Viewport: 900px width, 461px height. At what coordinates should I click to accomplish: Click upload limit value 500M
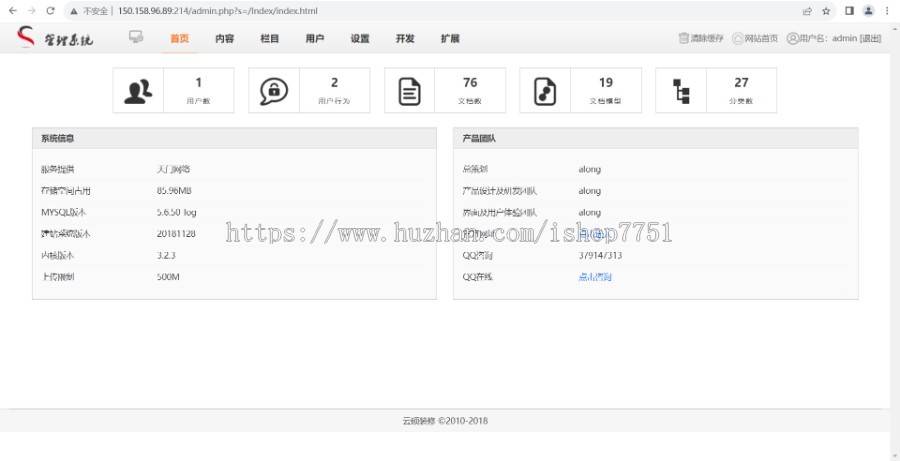(168, 277)
